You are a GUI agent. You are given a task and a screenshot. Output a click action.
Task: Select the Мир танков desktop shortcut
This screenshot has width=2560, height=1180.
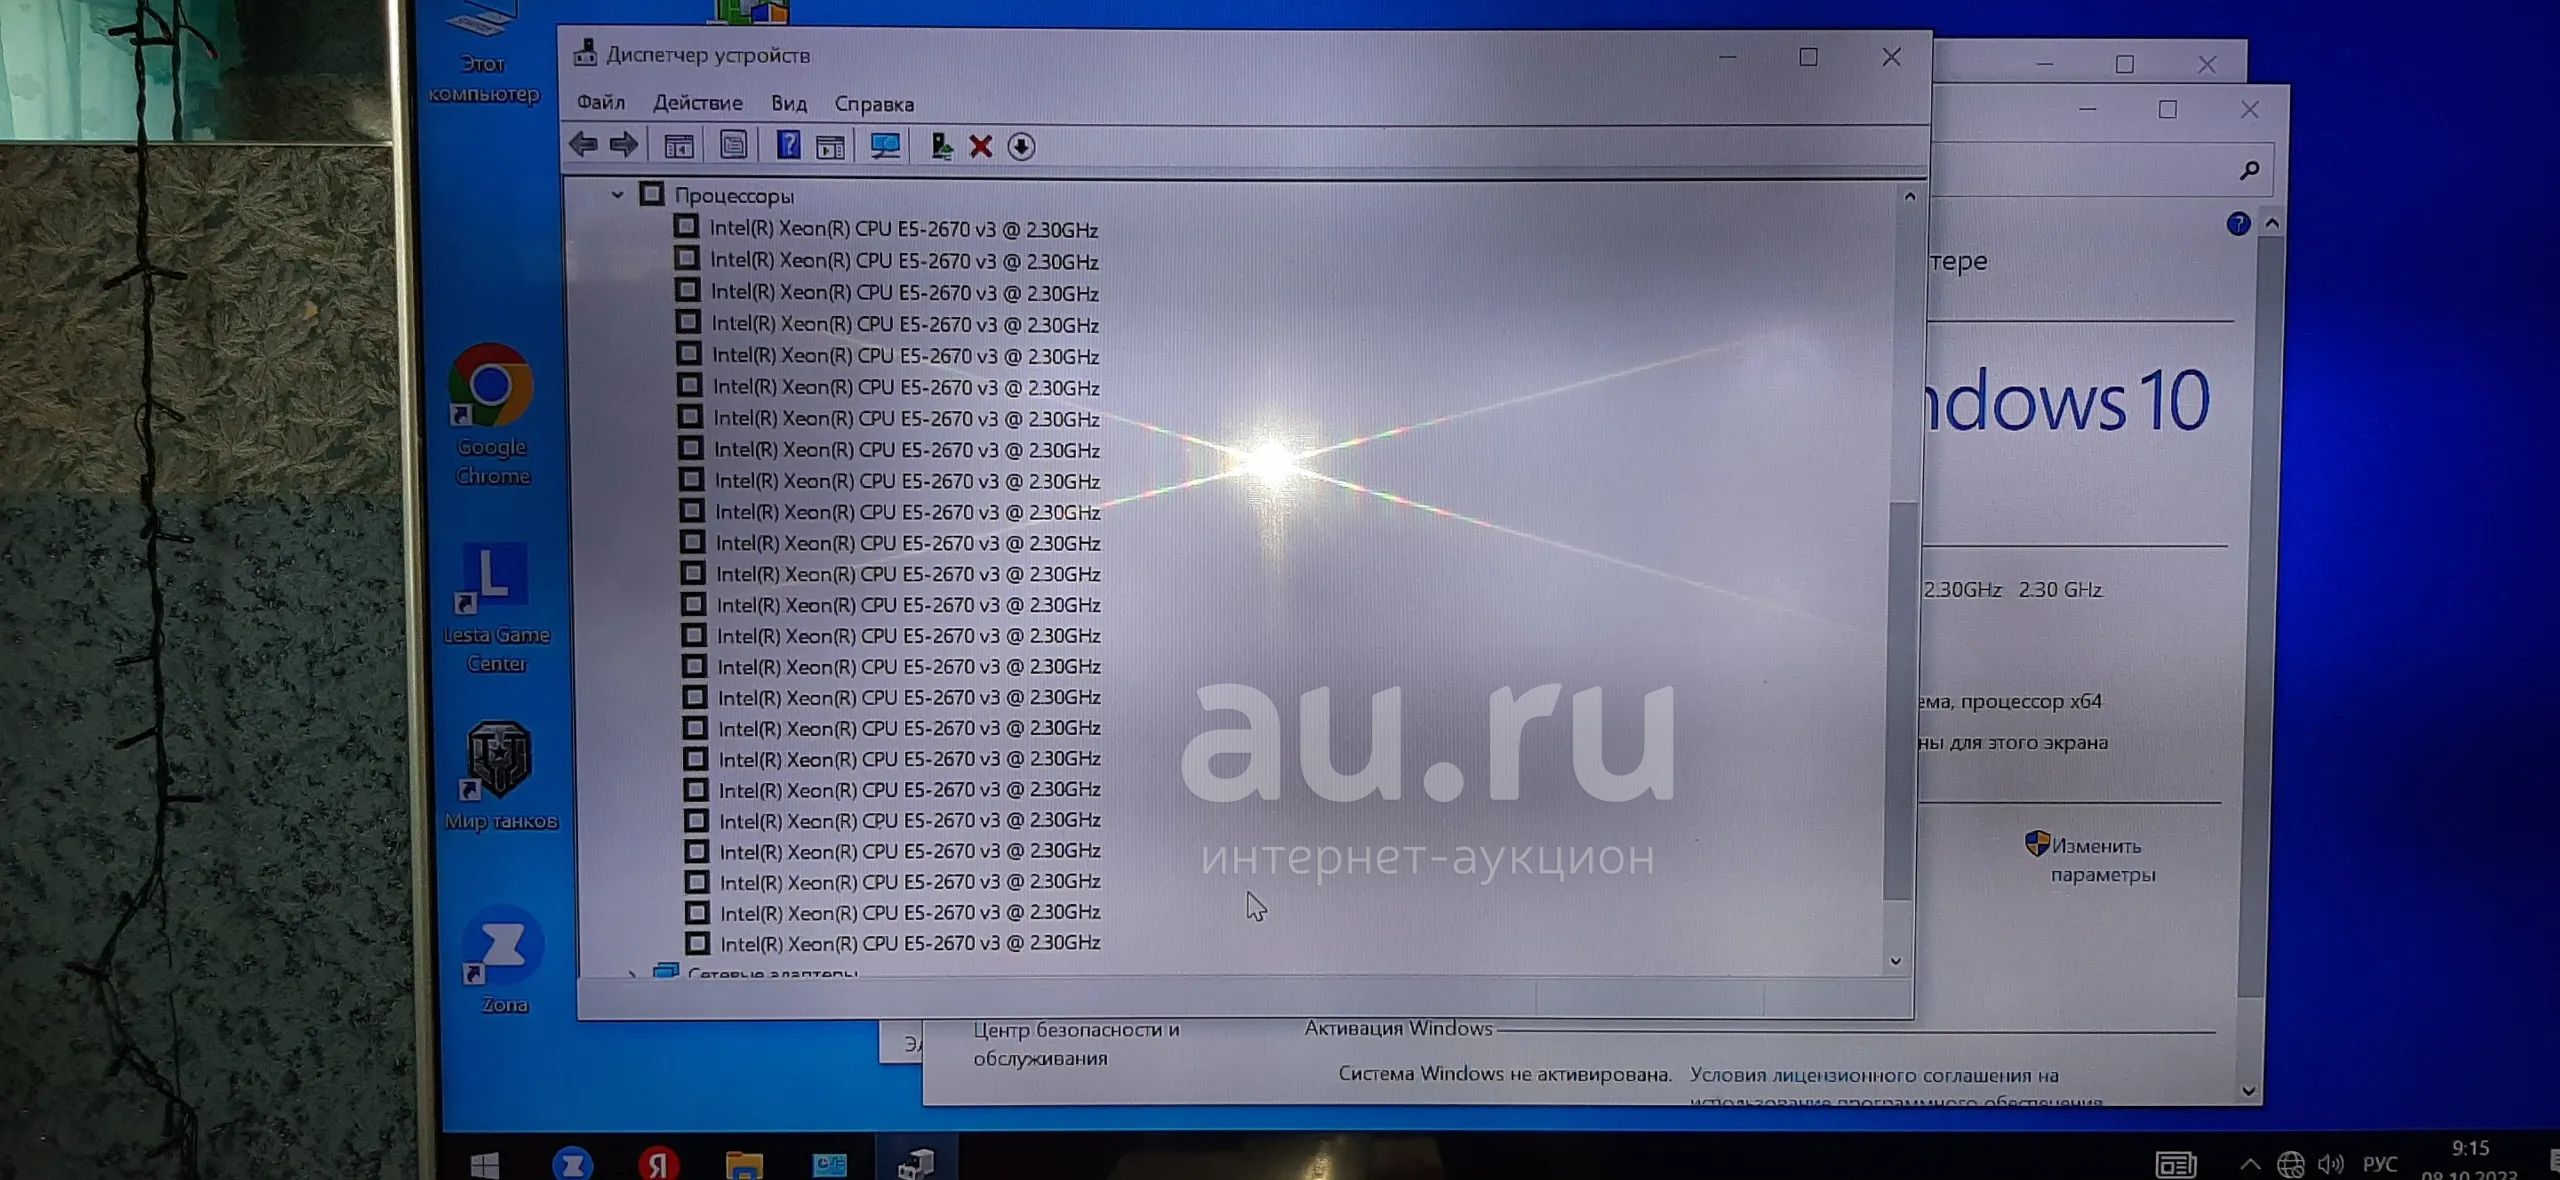point(500,776)
